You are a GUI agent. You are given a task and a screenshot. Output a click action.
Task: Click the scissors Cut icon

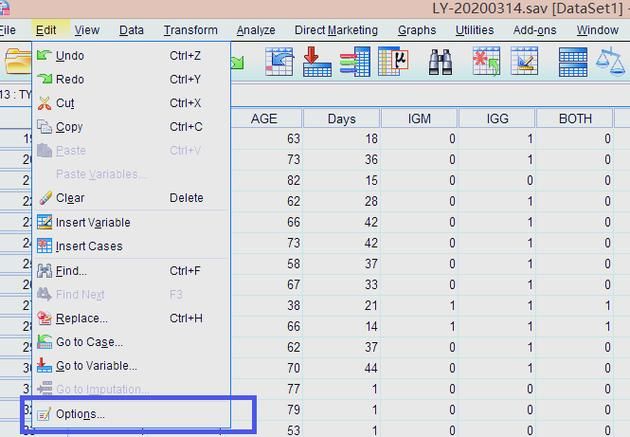[44, 103]
